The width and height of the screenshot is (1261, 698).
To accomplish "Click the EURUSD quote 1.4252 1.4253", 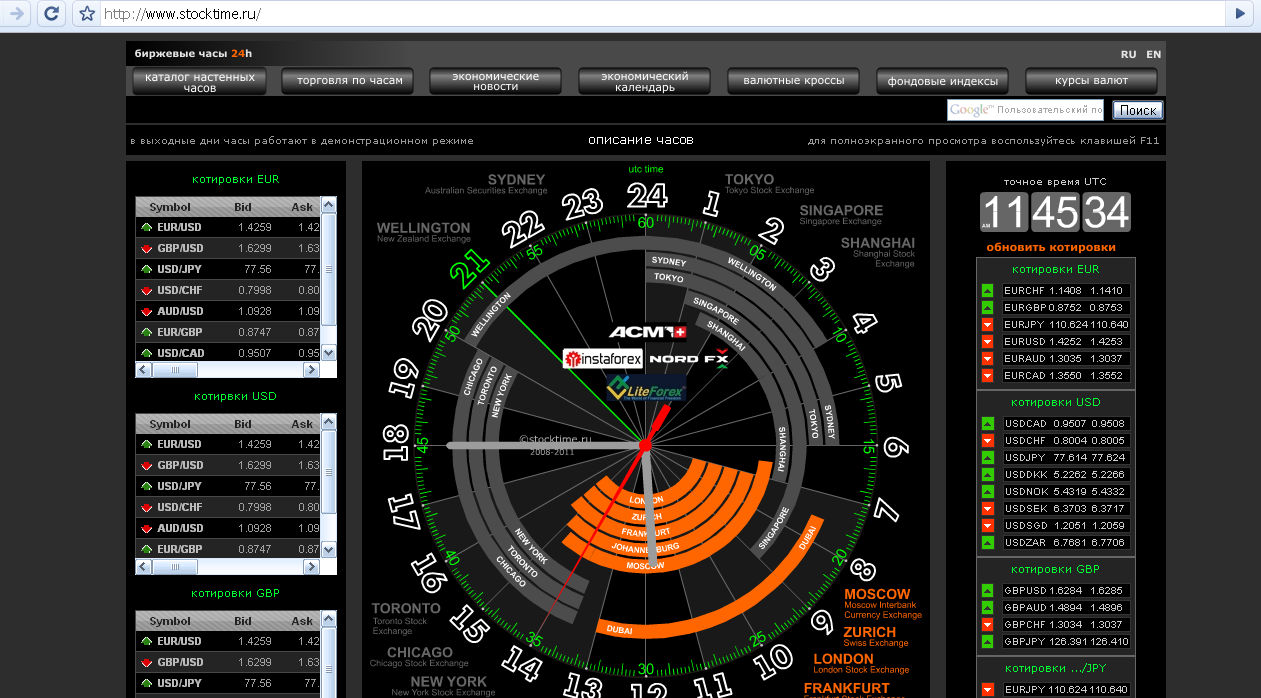I will [x=1066, y=342].
